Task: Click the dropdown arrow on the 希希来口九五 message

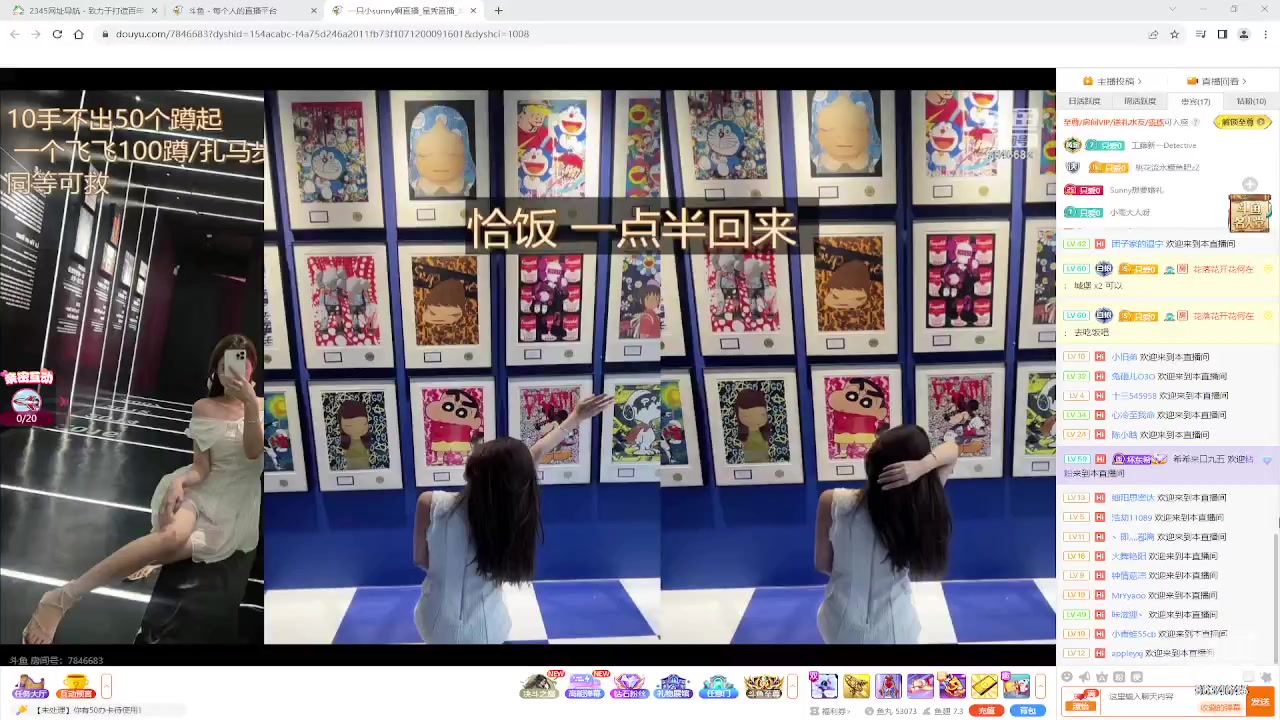Action: click(1267, 460)
